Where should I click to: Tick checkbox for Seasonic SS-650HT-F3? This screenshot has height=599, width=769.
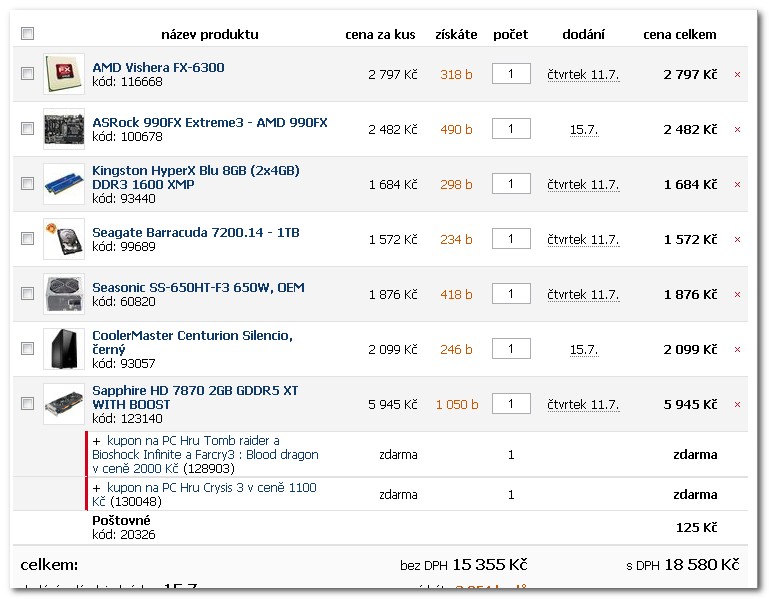click(28, 294)
